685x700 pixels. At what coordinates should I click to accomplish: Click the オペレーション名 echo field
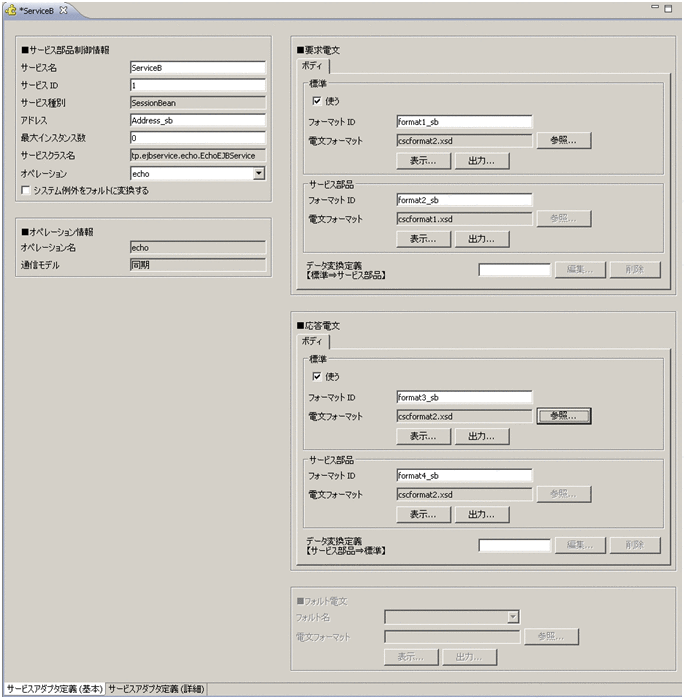(198, 247)
